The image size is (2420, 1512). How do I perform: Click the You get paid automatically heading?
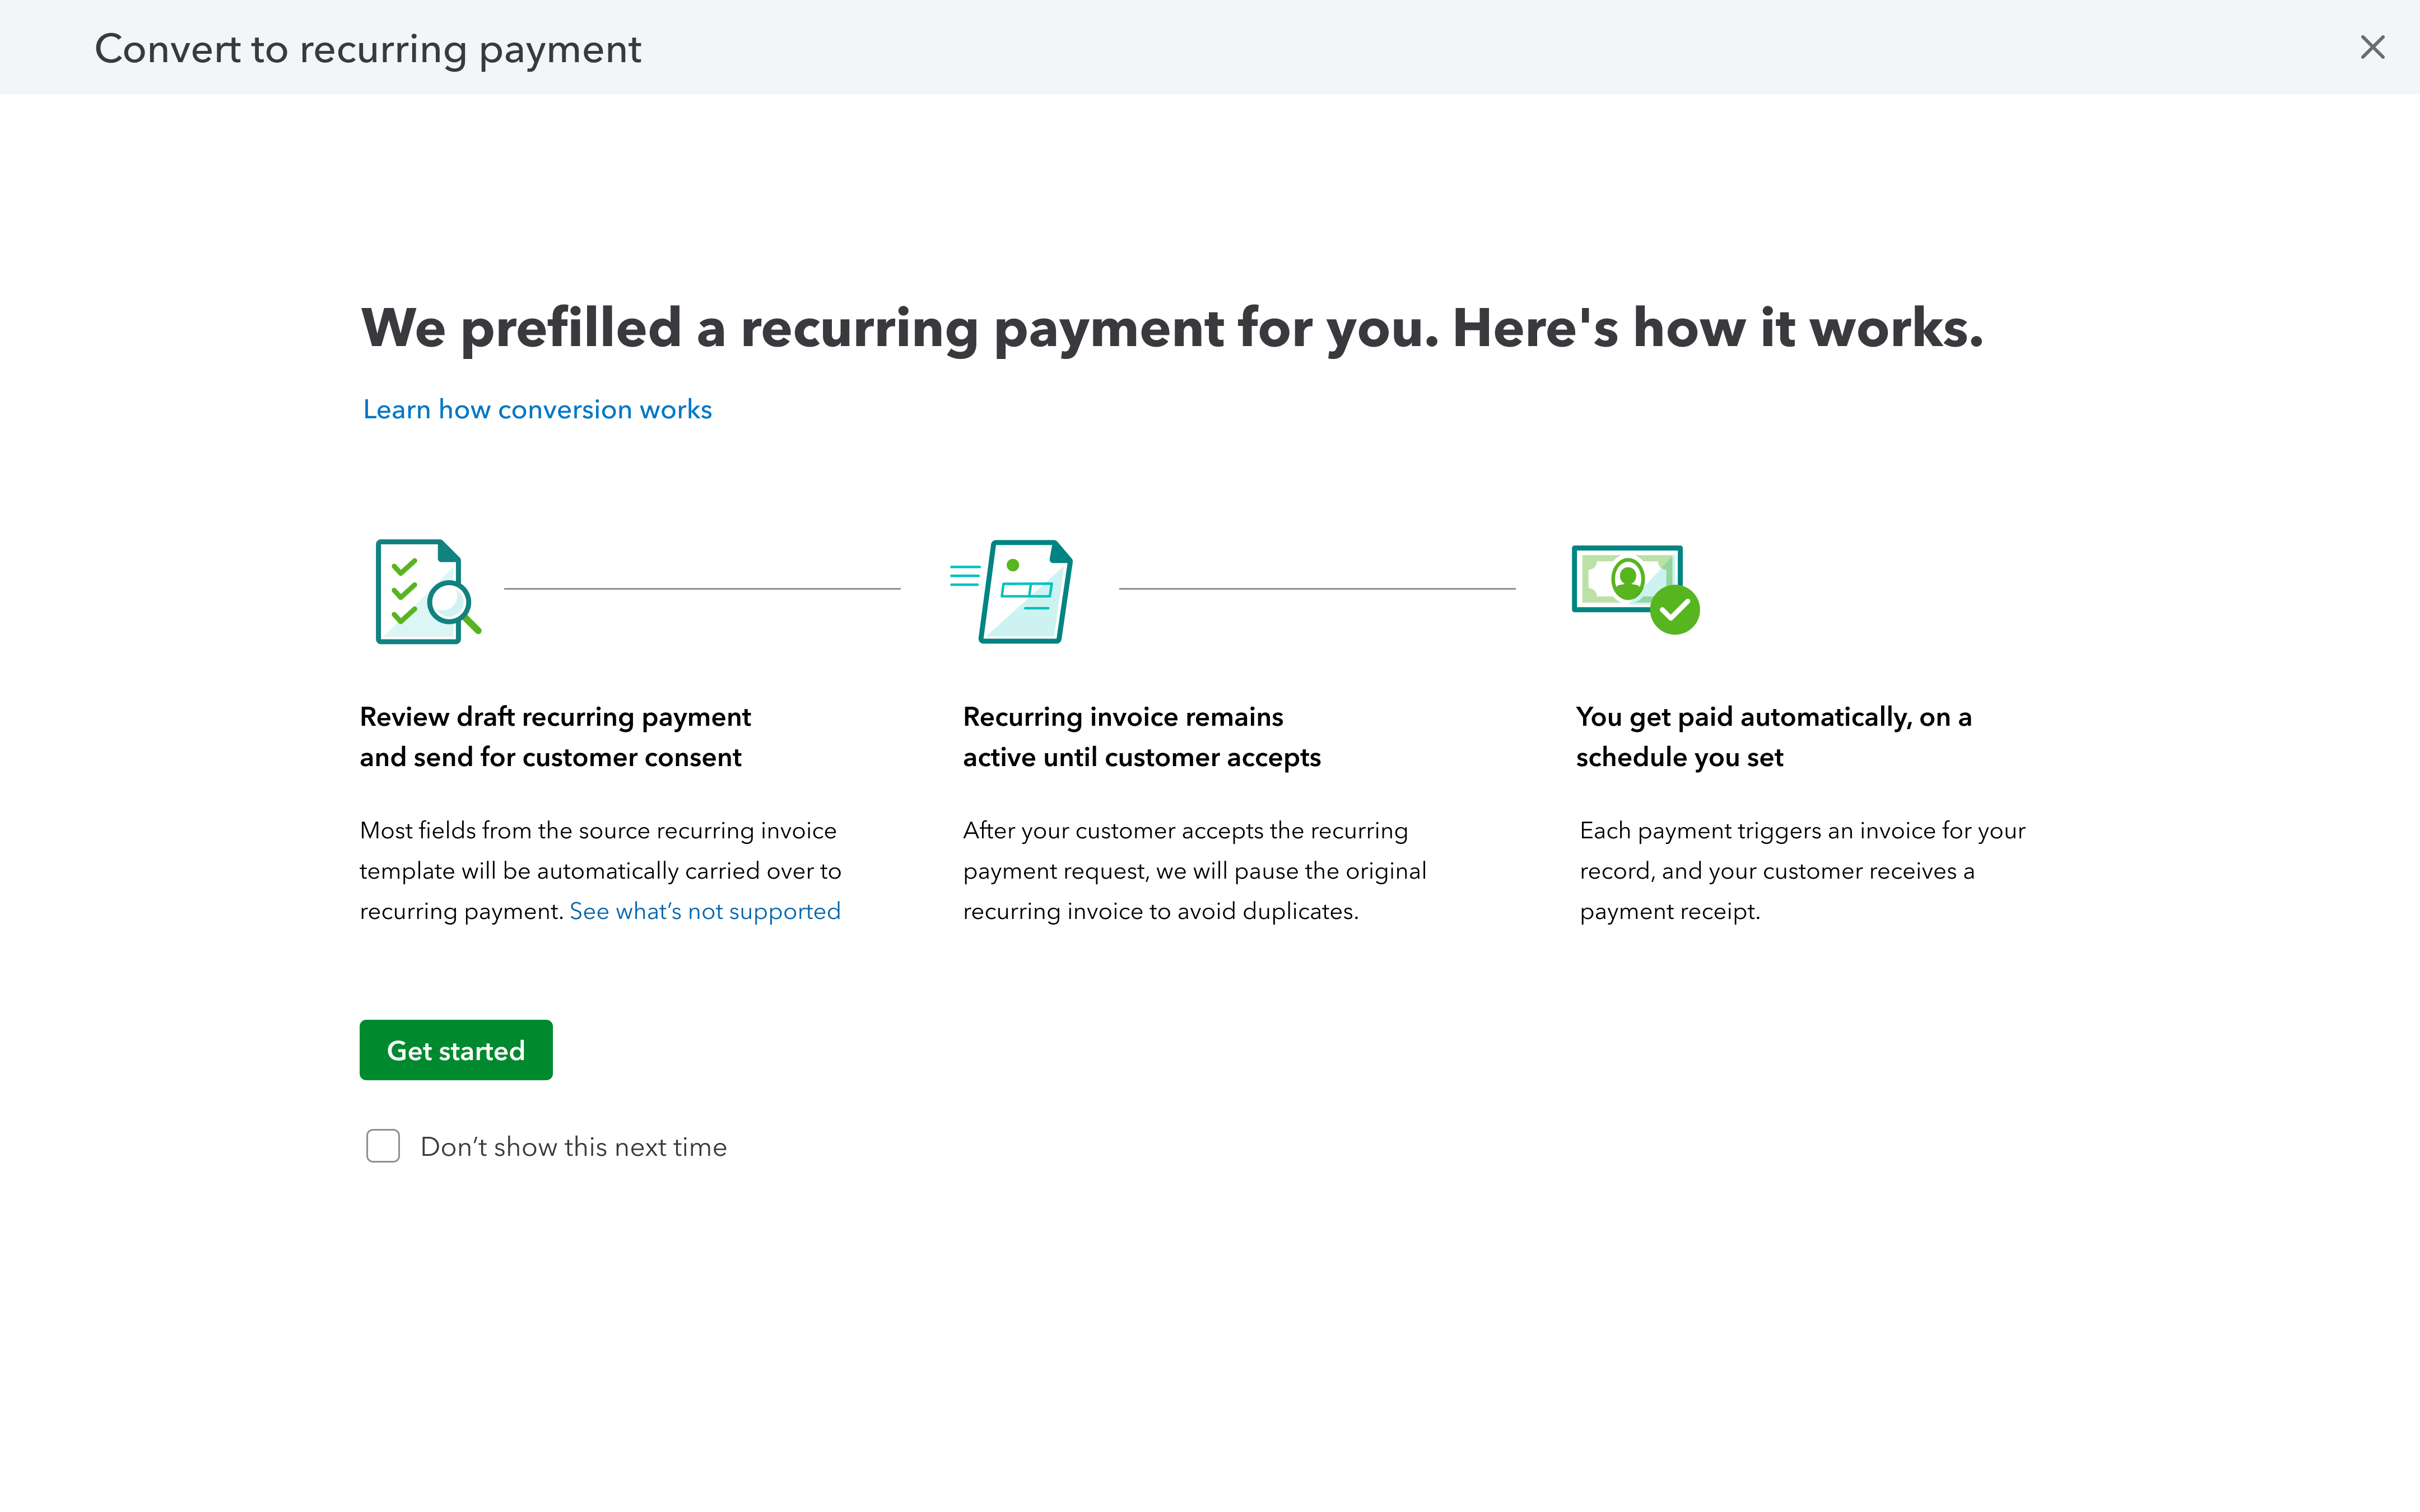click(1772, 737)
